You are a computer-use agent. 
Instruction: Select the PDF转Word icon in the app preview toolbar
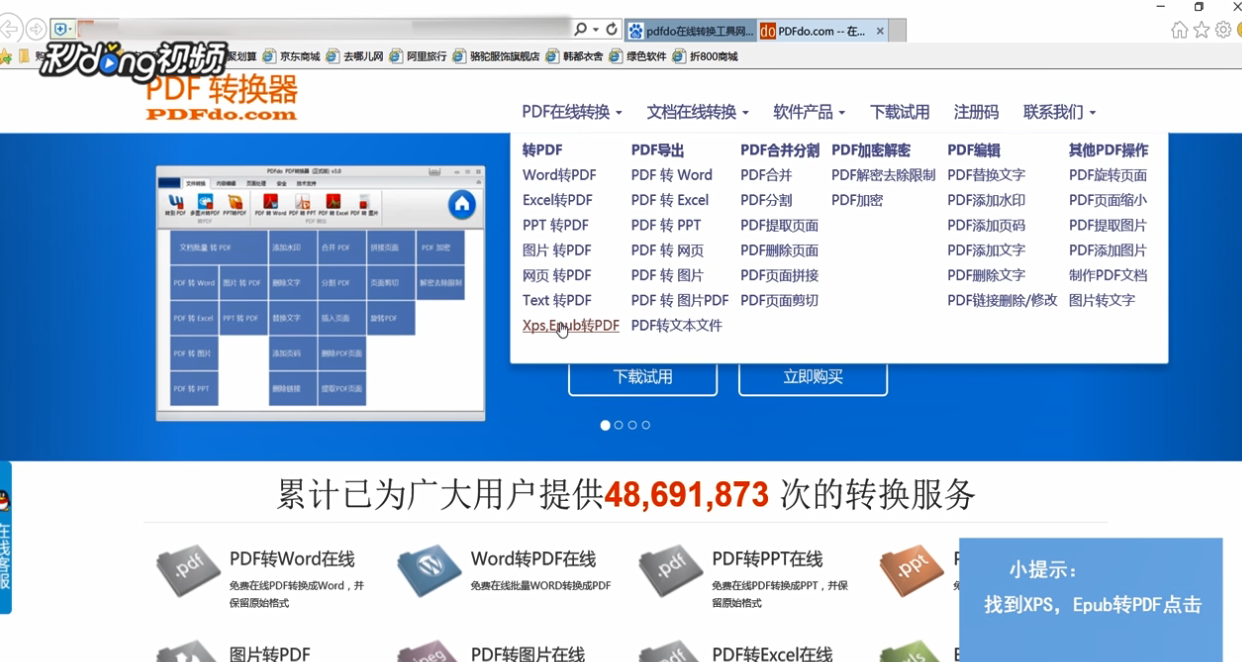point(271,202)
